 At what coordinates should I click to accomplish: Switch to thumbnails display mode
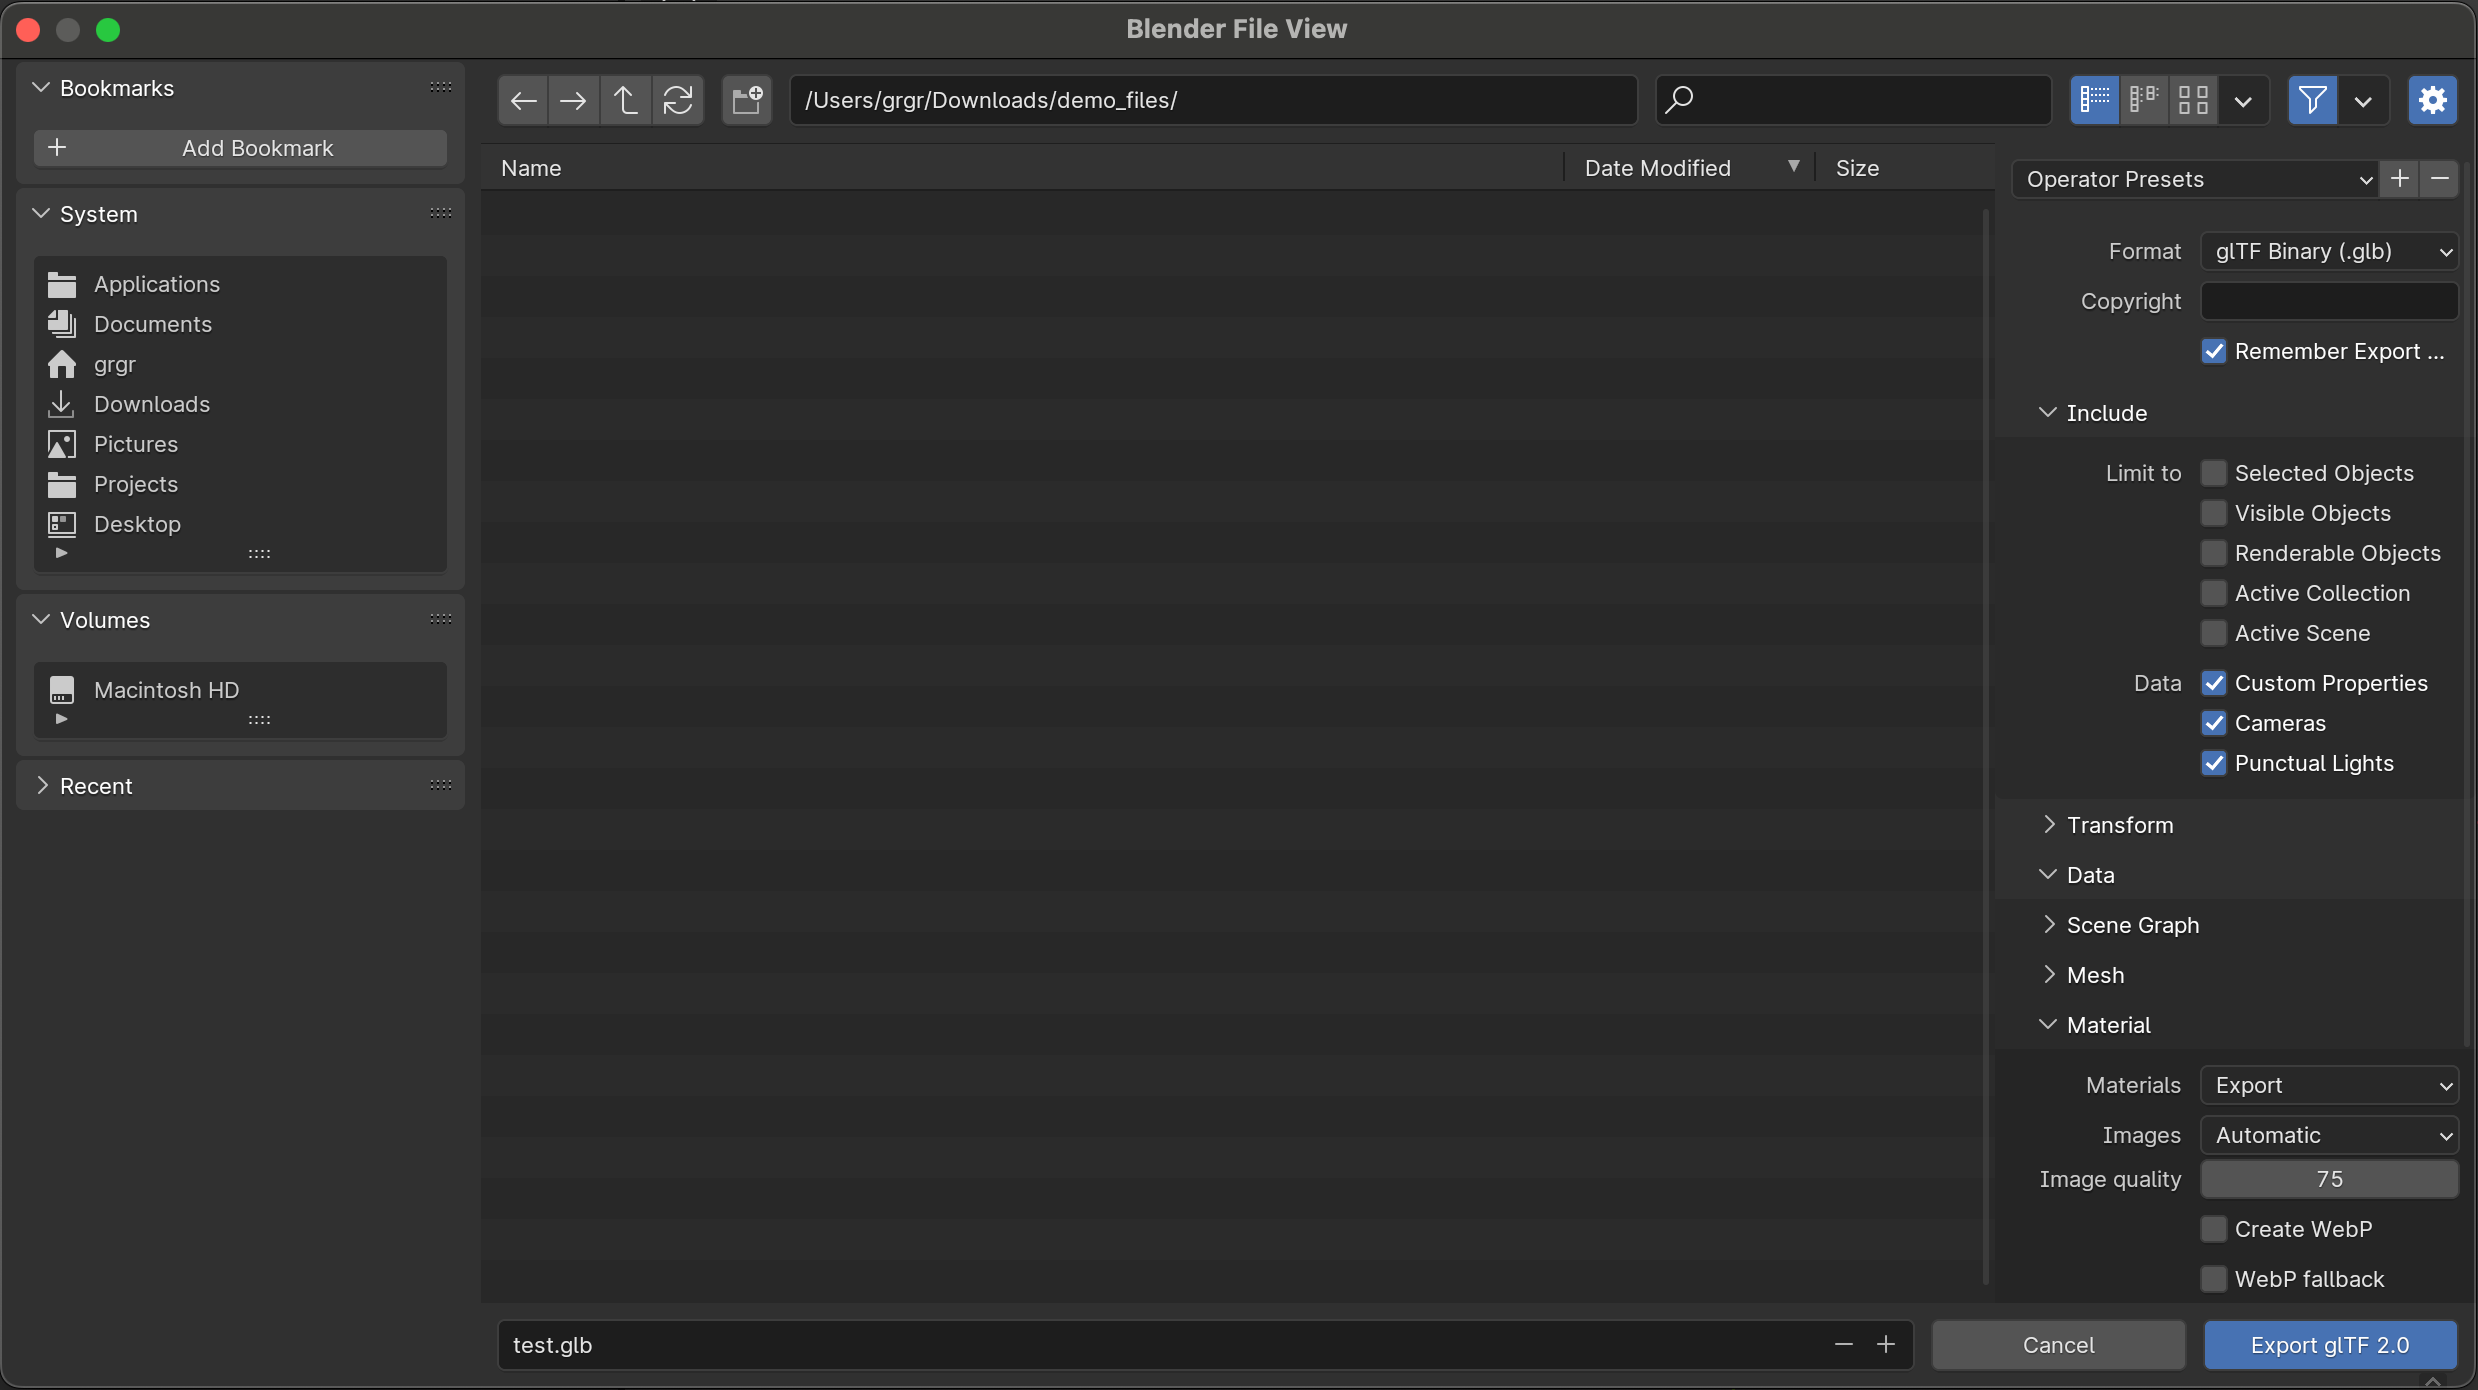pyautogui.click(x=2193, y=100)
